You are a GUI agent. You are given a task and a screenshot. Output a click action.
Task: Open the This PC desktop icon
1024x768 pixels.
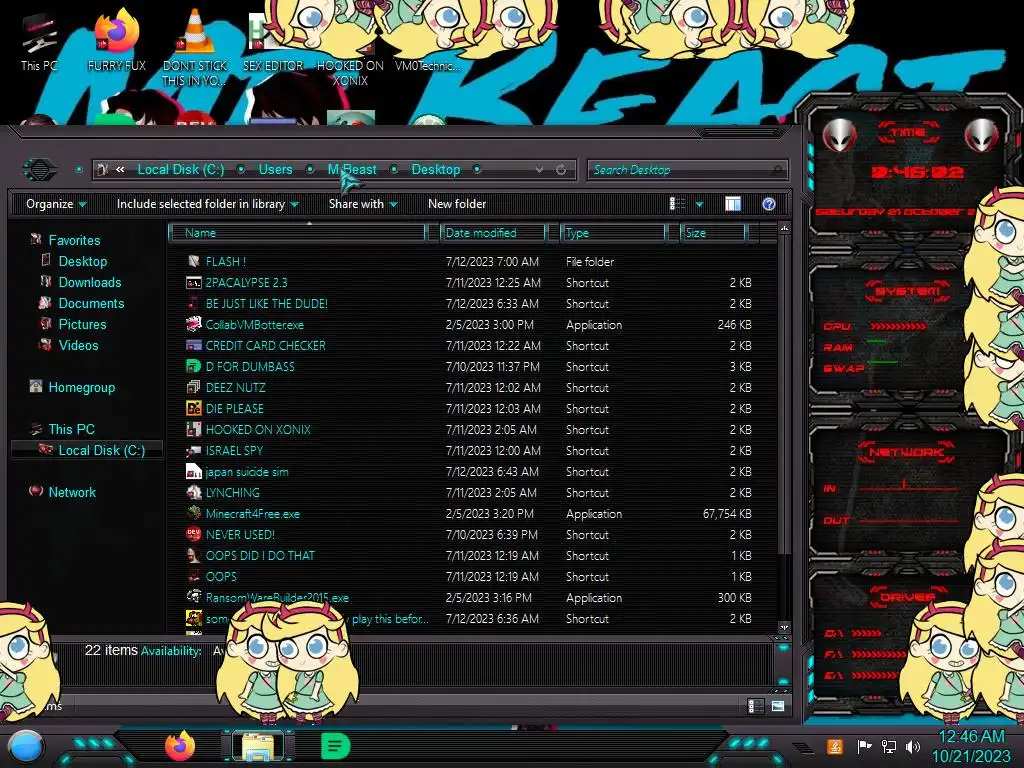coord(38,40)
